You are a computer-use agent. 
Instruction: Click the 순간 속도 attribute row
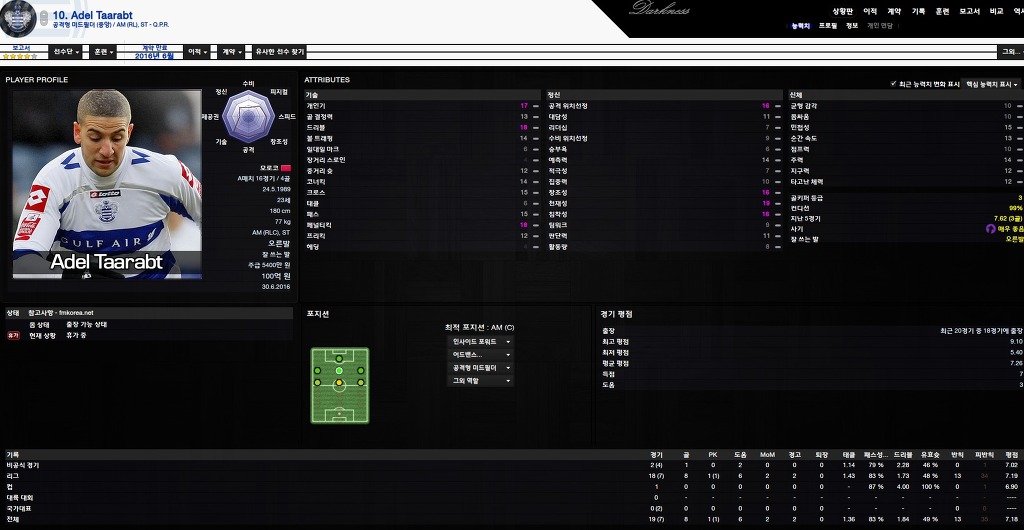[x=905, y=138]
